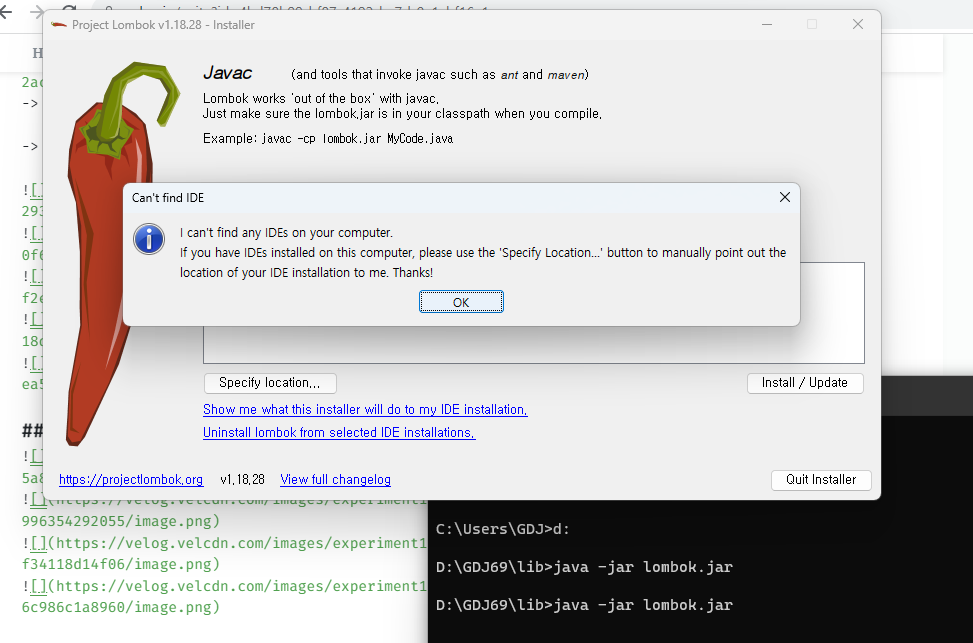973x643 pixels.
Task: Open View full changelog link
Action: (335, 480)
